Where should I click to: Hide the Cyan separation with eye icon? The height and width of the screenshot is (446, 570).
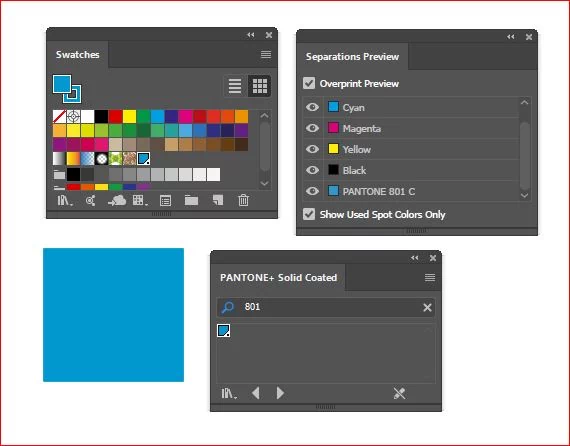312,107
